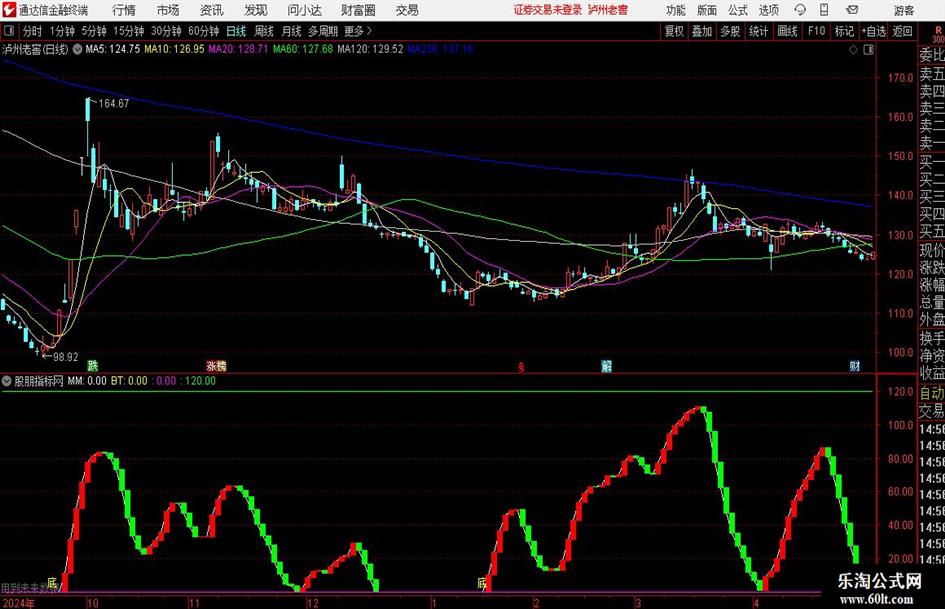Click the 证券交易未登录 login link
945x609 pixels.
[x=548, y=10]
